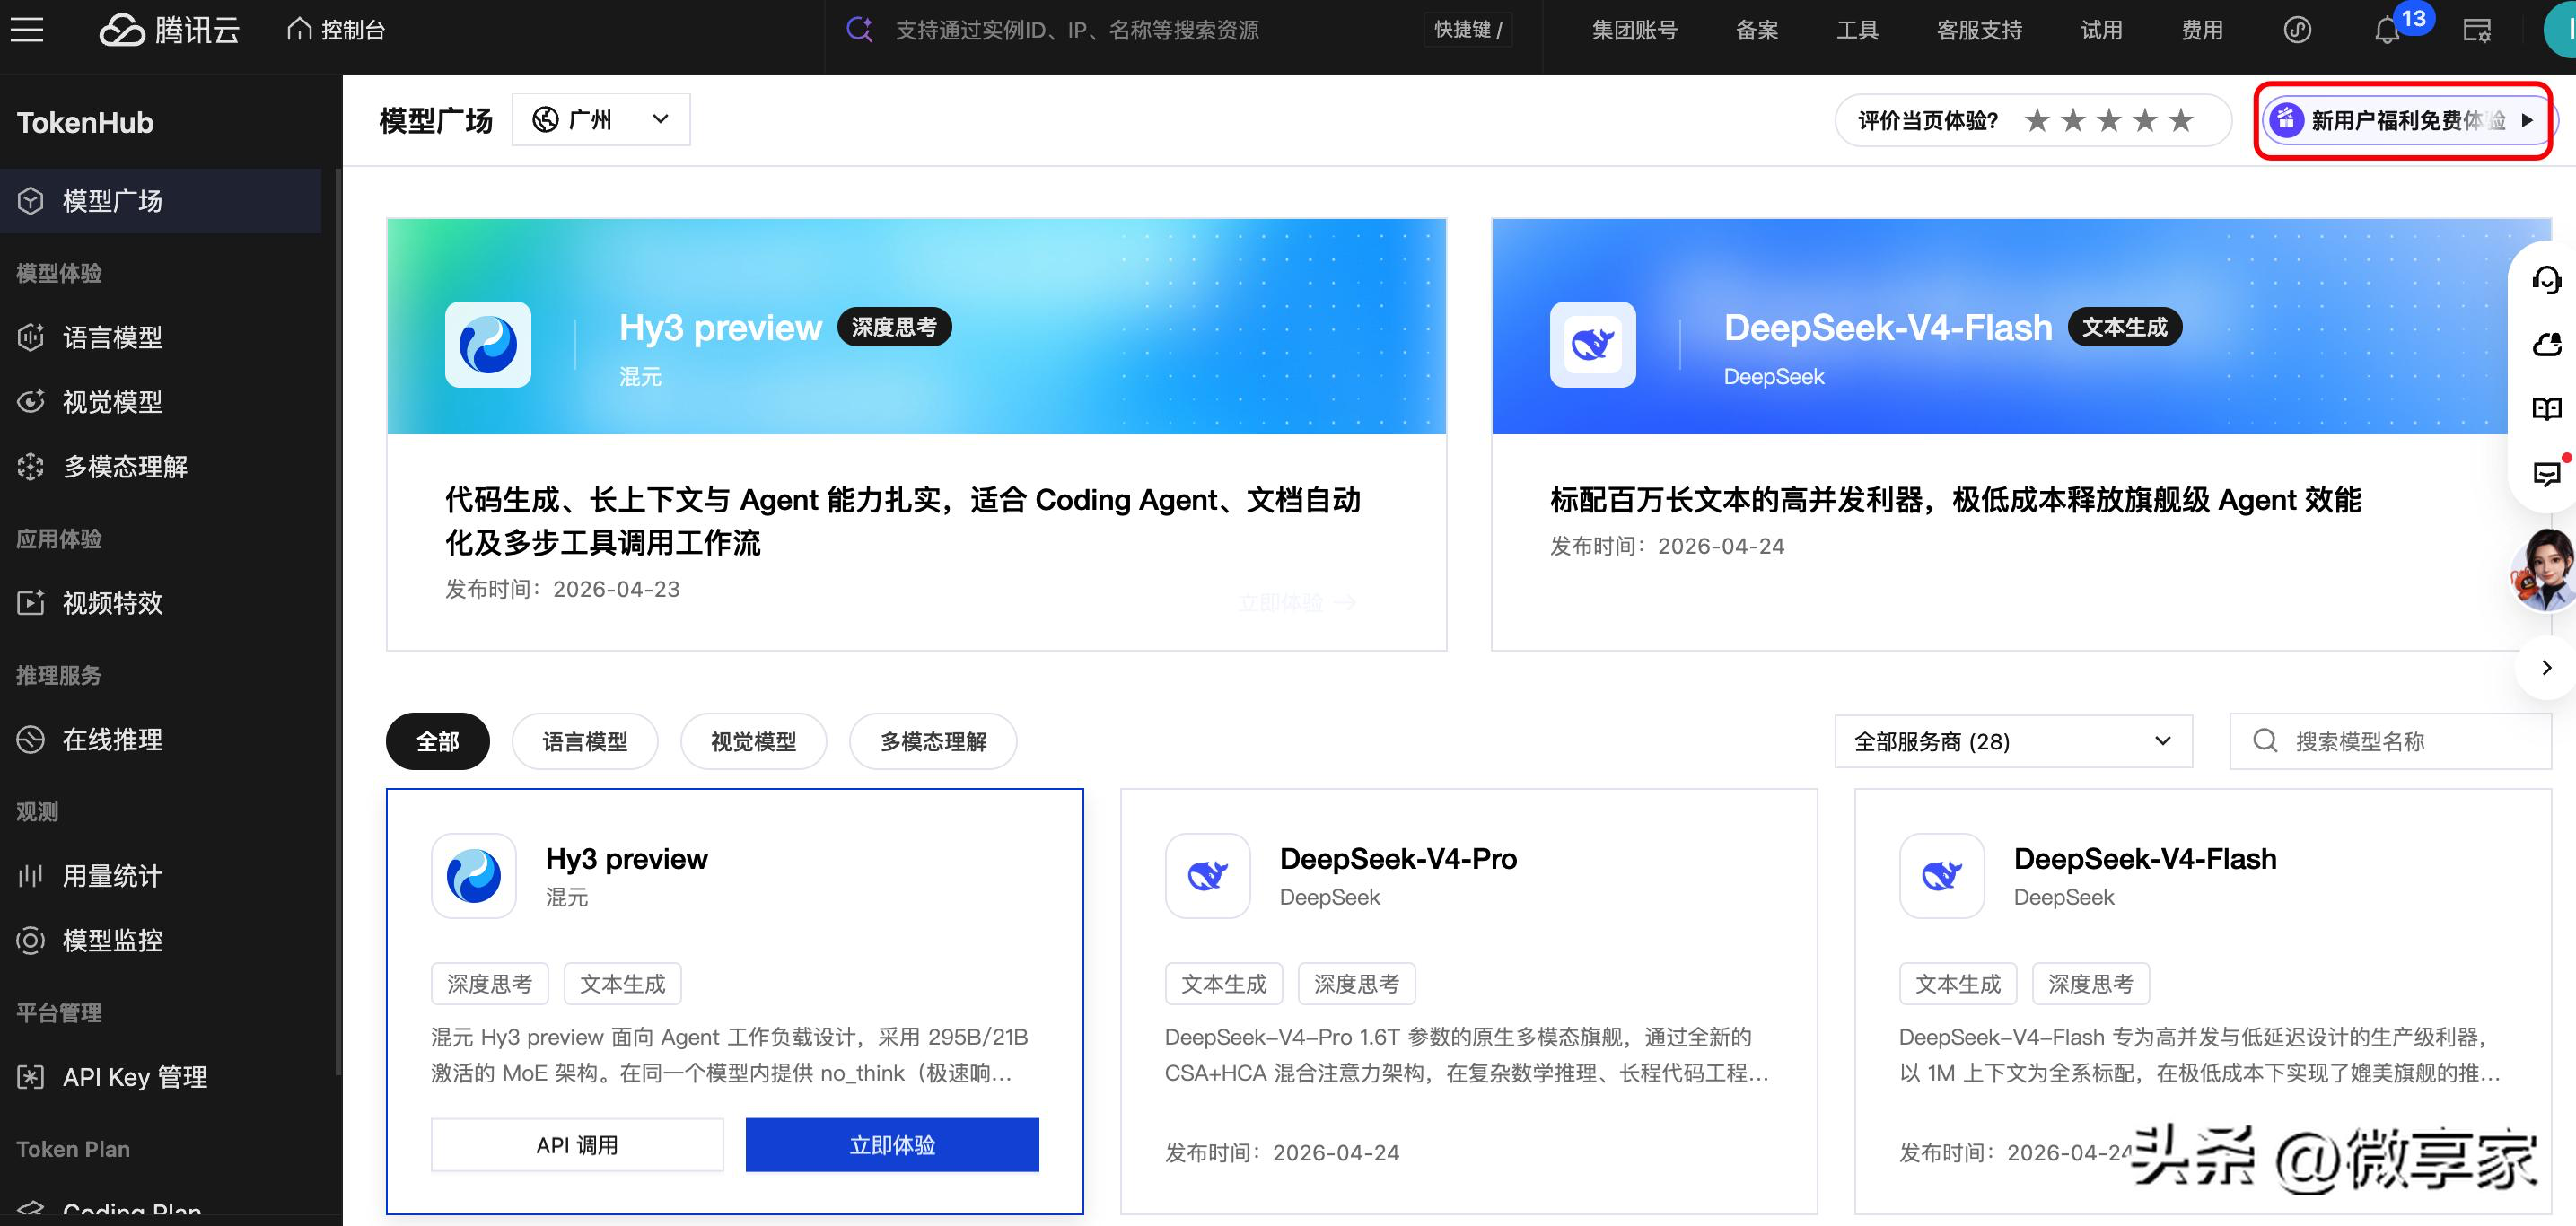Viewport: 2576px width, 1226px height.
Task: Focus the 搜索模型名称 search field
Action: pos(2390,742)
